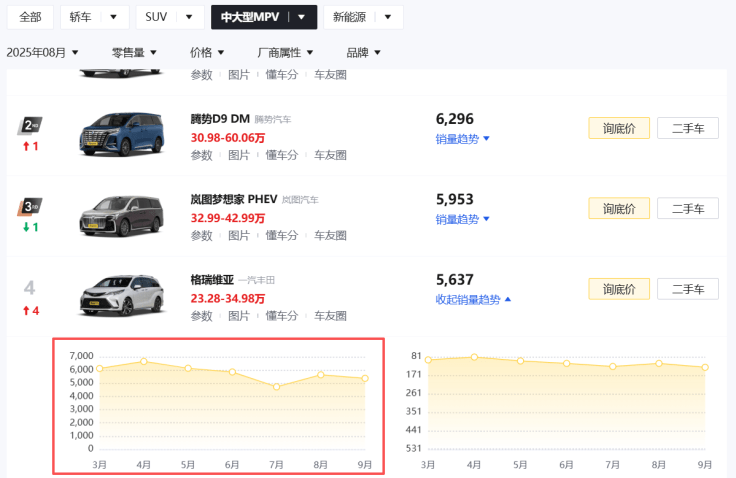Open the 价格 filter dropdown
The image size is (736, 478).
(x=207, y=53)
